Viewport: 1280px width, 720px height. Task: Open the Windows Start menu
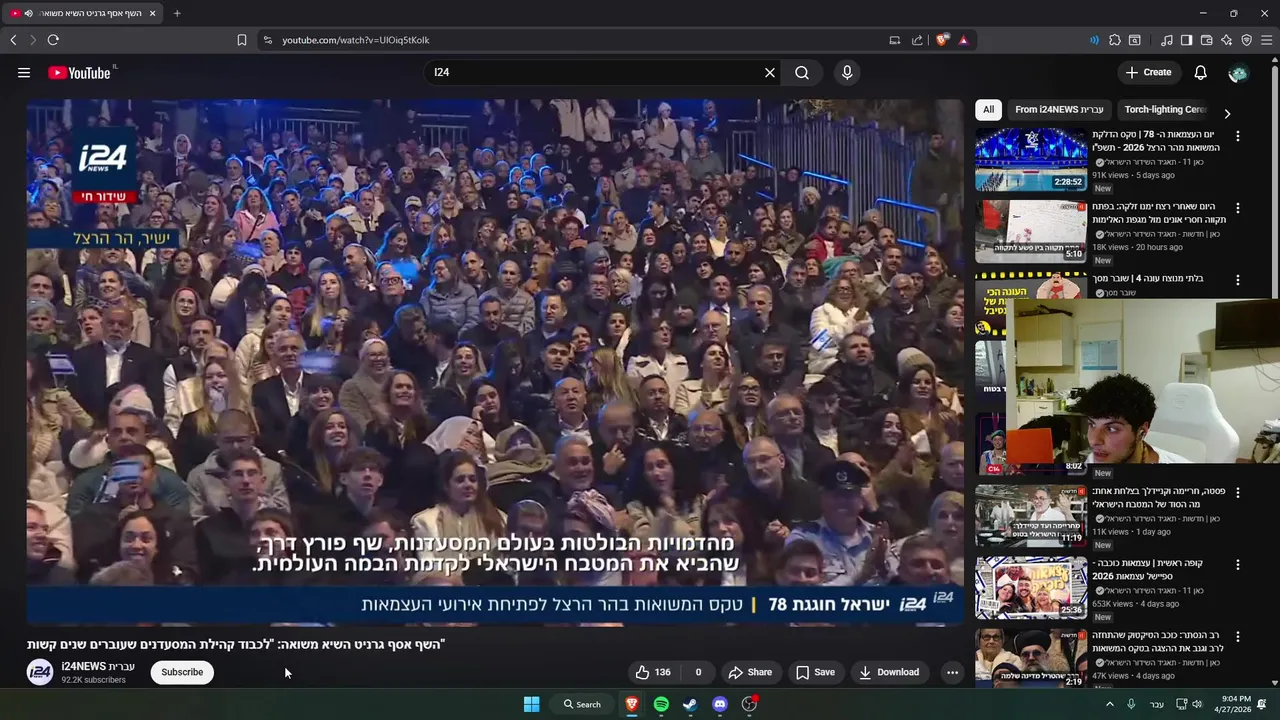click(x=532, y=704)
